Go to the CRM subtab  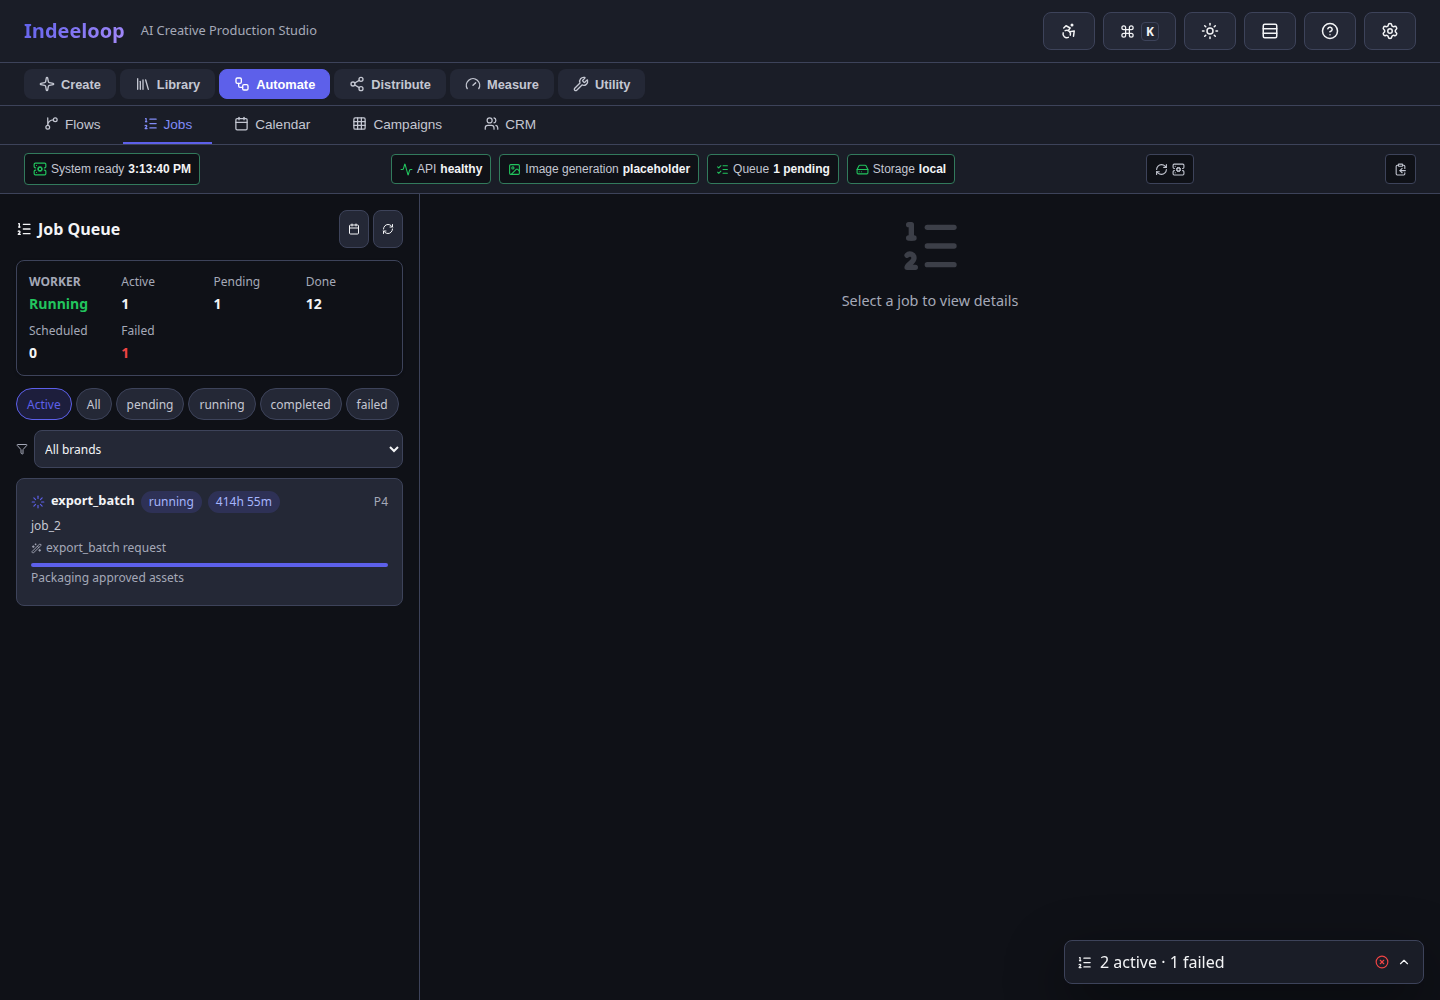(x=510, y=124)
